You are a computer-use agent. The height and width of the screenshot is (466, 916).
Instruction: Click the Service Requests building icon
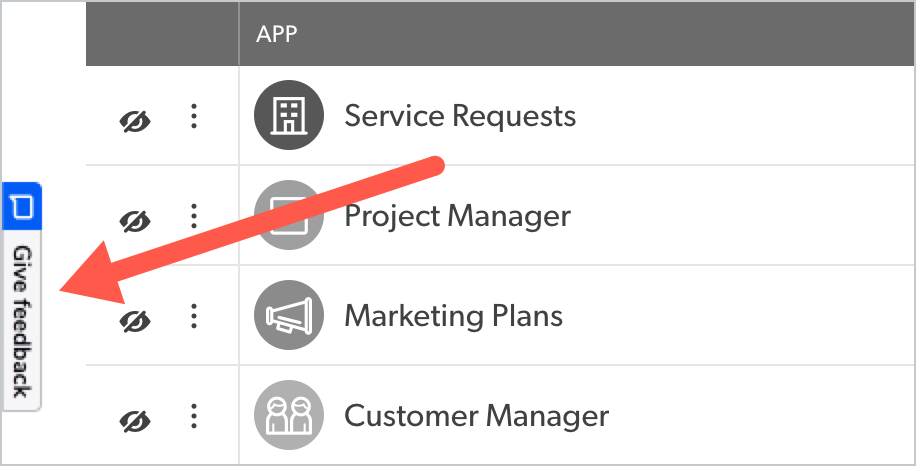tap(289, 115)
